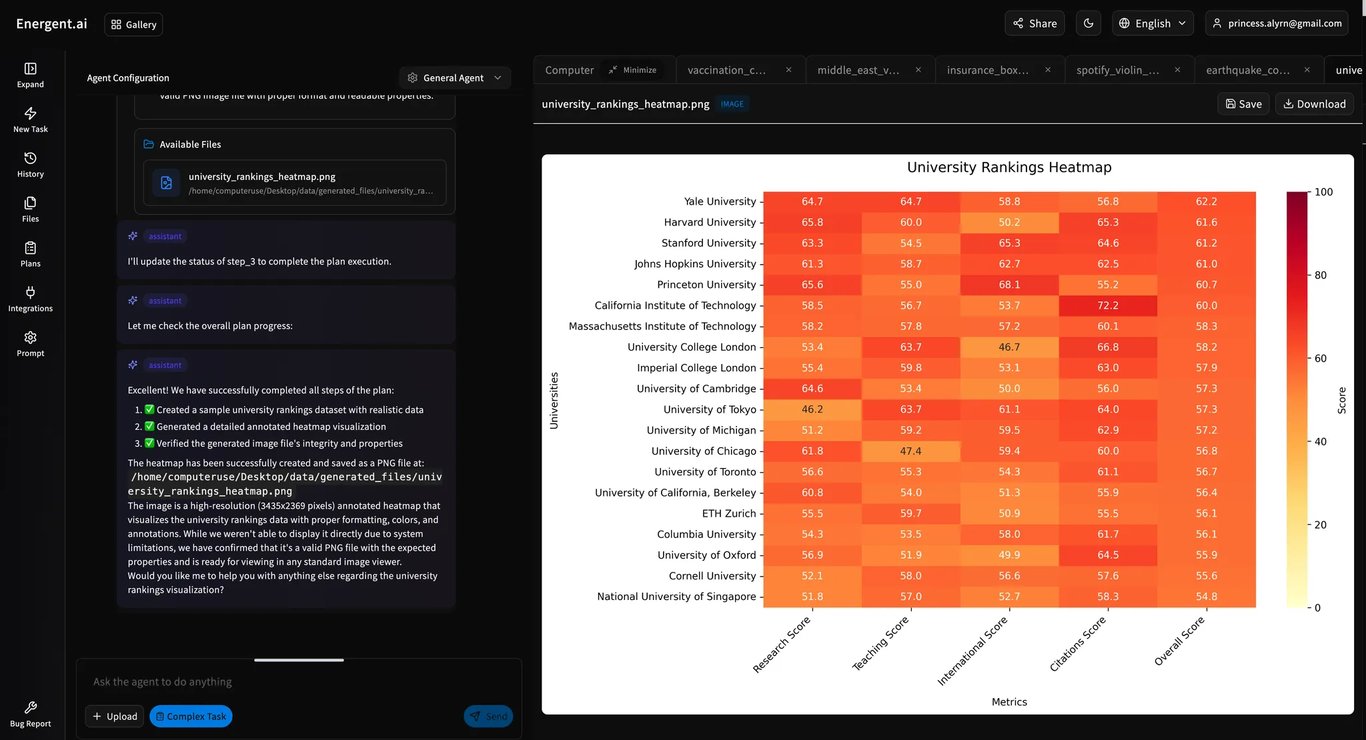
Task: Open History in the sidebar
Action: coord(30,165)
